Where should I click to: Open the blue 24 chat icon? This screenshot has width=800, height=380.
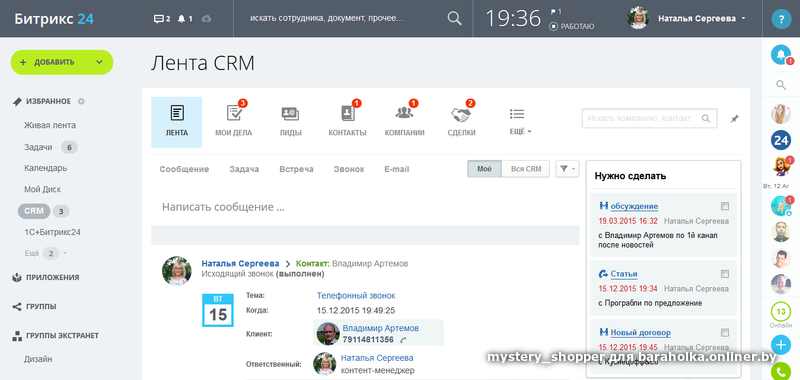(781, 140)
